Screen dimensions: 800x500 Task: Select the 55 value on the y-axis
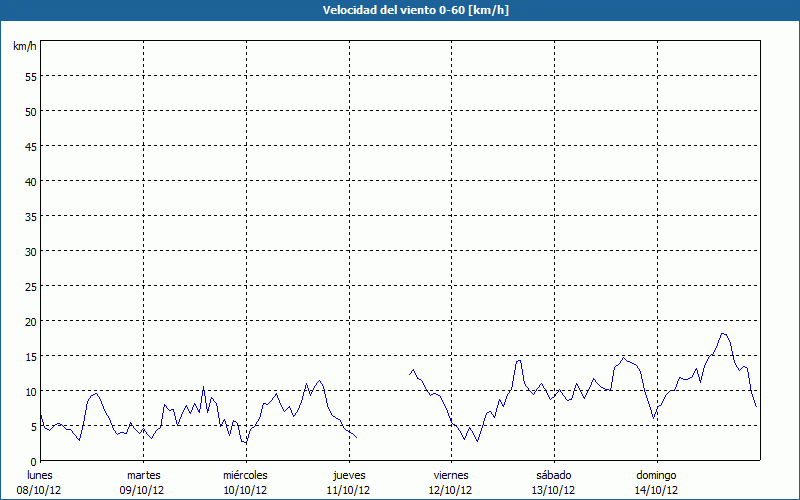click(30, 76)
